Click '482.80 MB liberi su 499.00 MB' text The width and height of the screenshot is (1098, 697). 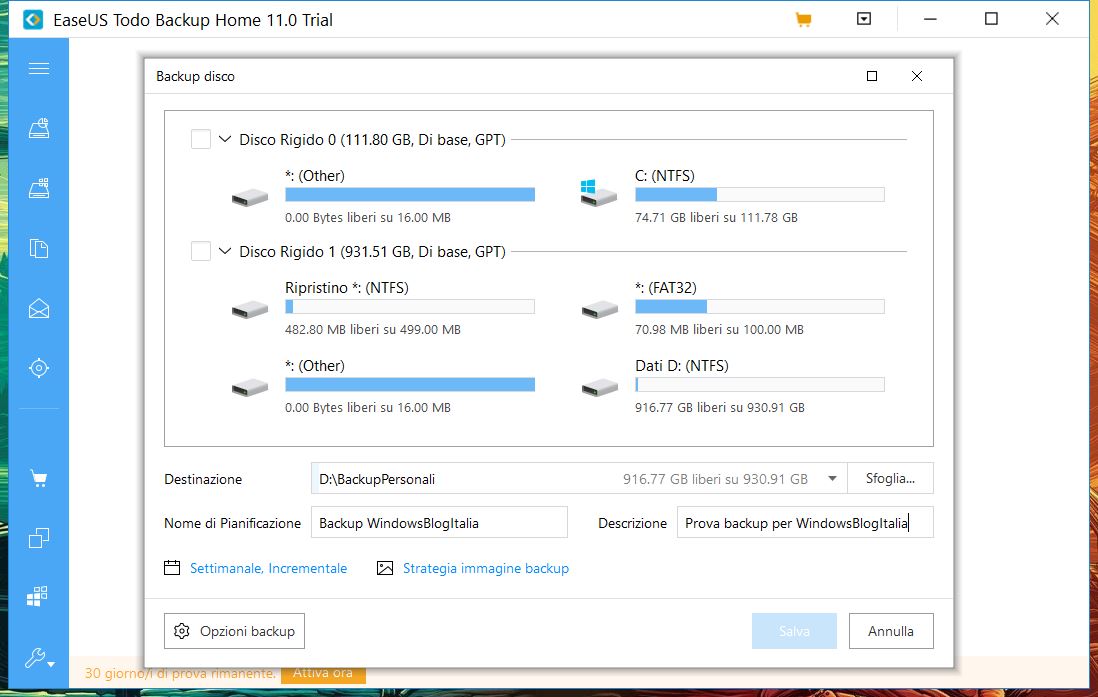(x=373, y=329)
